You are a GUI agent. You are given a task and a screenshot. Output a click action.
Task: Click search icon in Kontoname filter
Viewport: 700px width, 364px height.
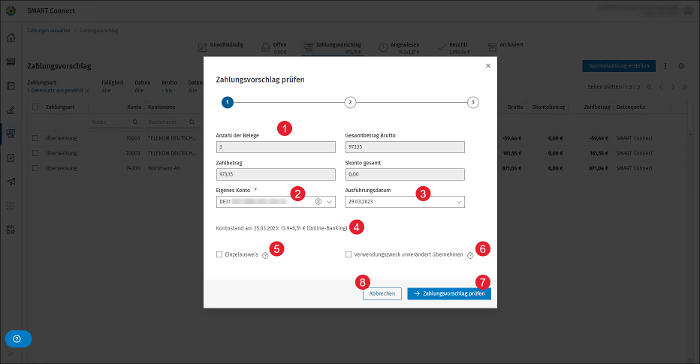click(x=192, y=122)
